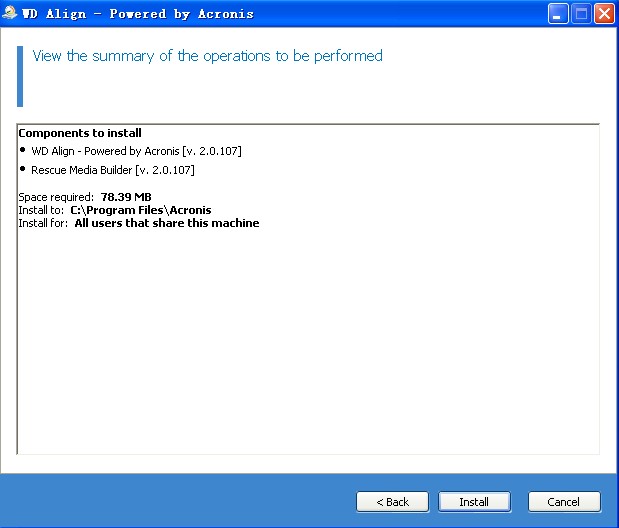Maximize the installer window

click(582, 14)
